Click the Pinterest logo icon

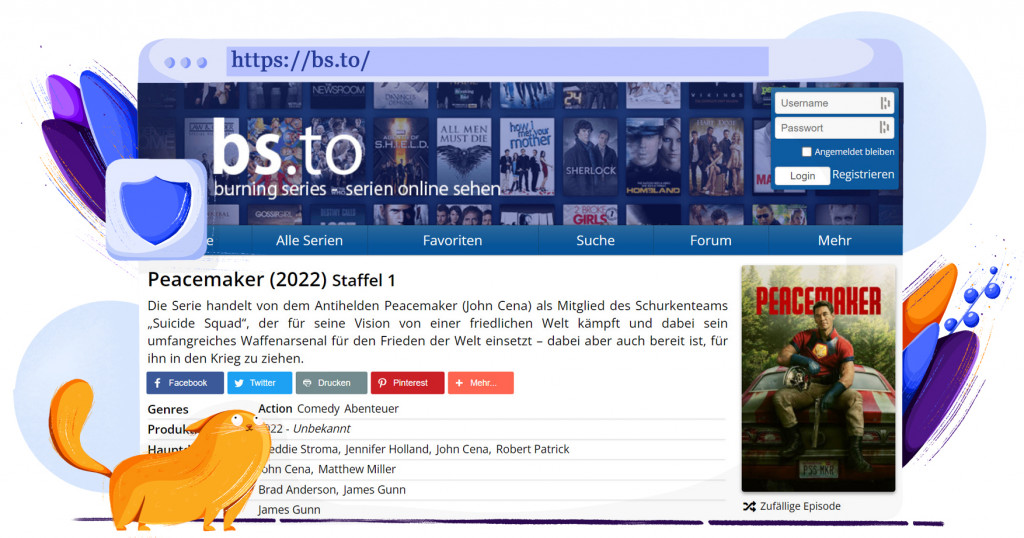pyautogui.click(x=382, y=383)
